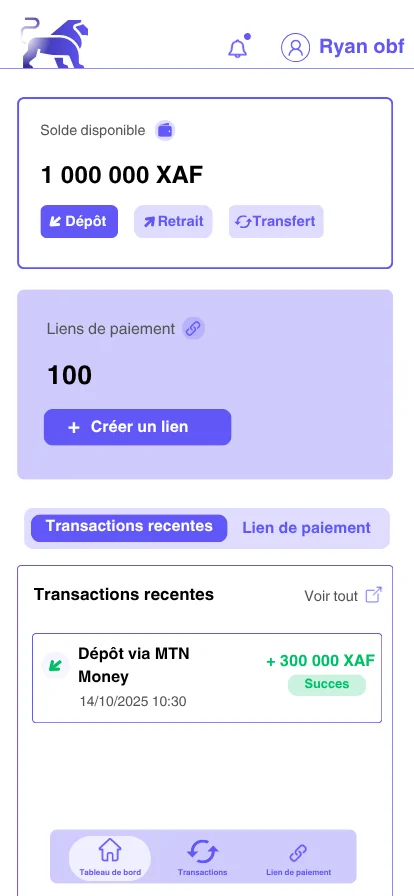This screenshot has height=896, width=414.
Task: Open the external link icon next to Voir tout
Action: tap(373, 595)
